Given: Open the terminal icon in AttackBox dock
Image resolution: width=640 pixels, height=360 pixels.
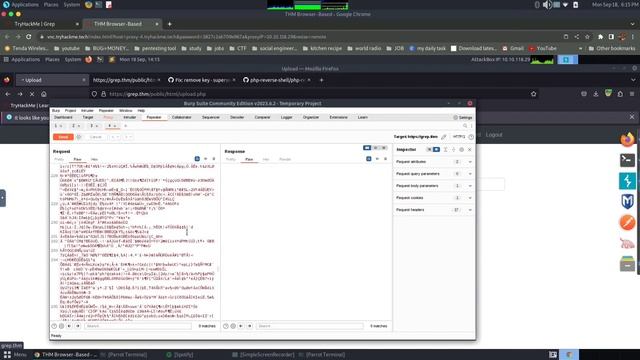Looking at the screenshot, I should (x=627, y=160).
